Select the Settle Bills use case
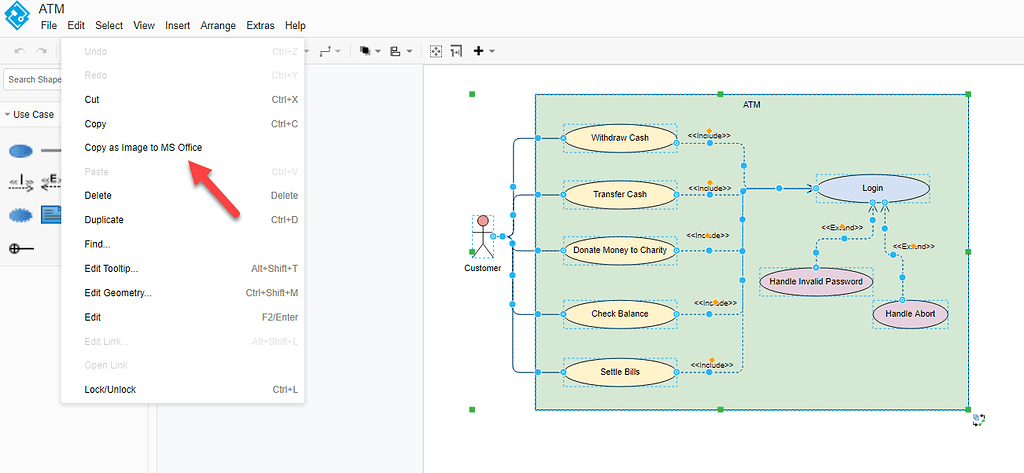The width and height of the screenshot is (1024, 473). click(x=620, y=372)
